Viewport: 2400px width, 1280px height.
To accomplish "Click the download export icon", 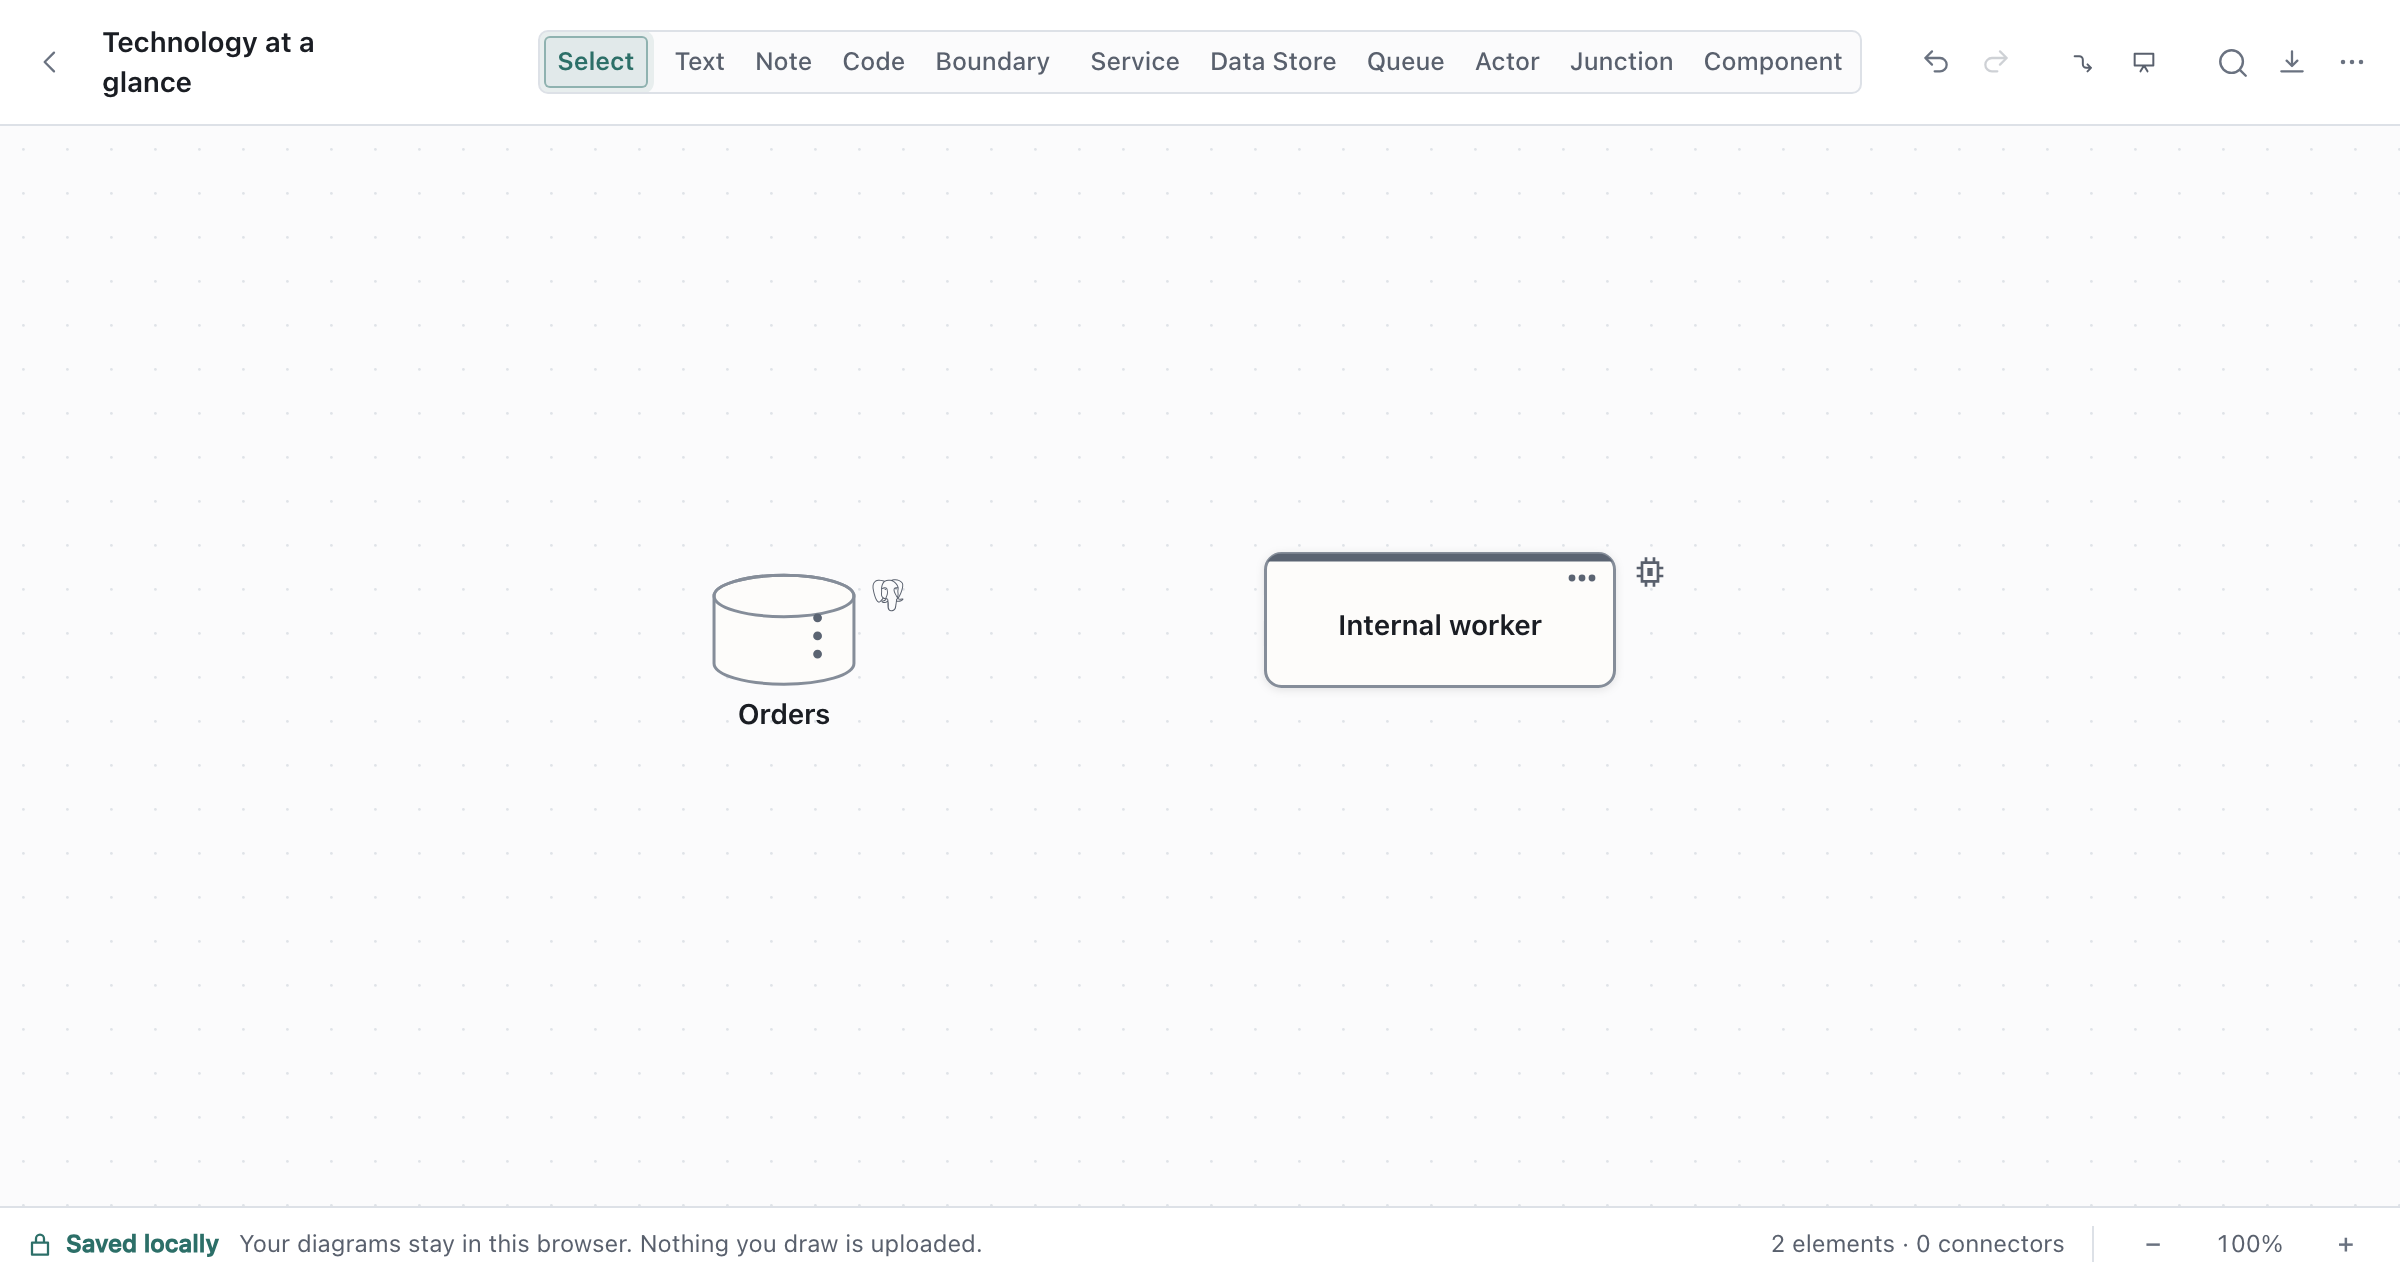I will (2292, 62).
